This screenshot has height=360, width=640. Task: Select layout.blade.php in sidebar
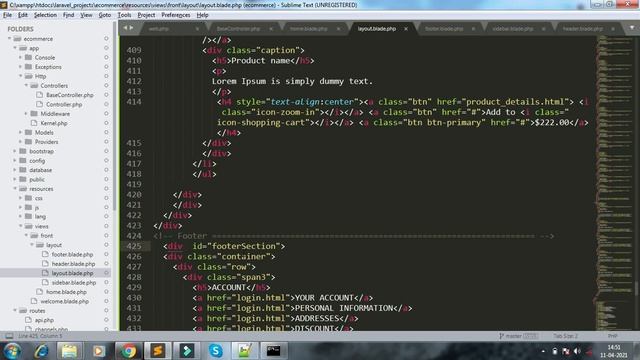coord(72,273)
